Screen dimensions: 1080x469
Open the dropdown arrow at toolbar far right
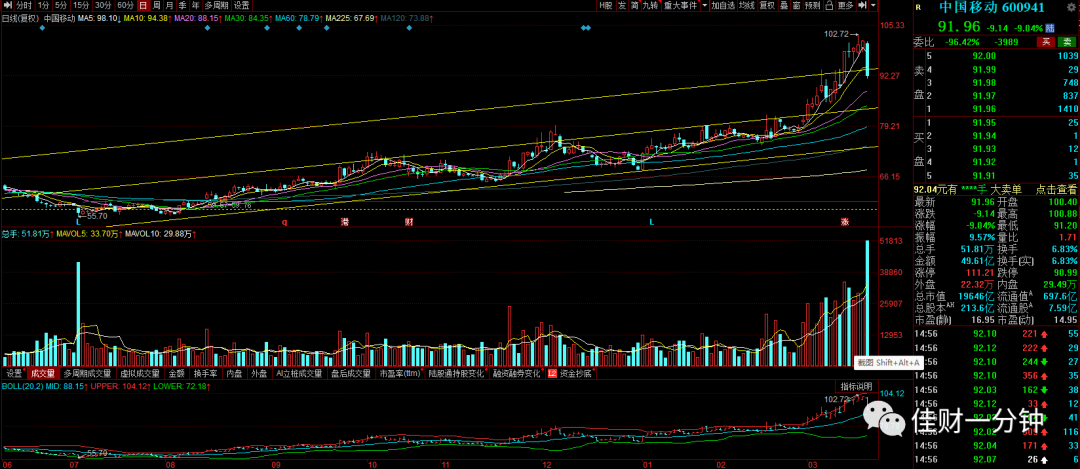pos(873,5)
